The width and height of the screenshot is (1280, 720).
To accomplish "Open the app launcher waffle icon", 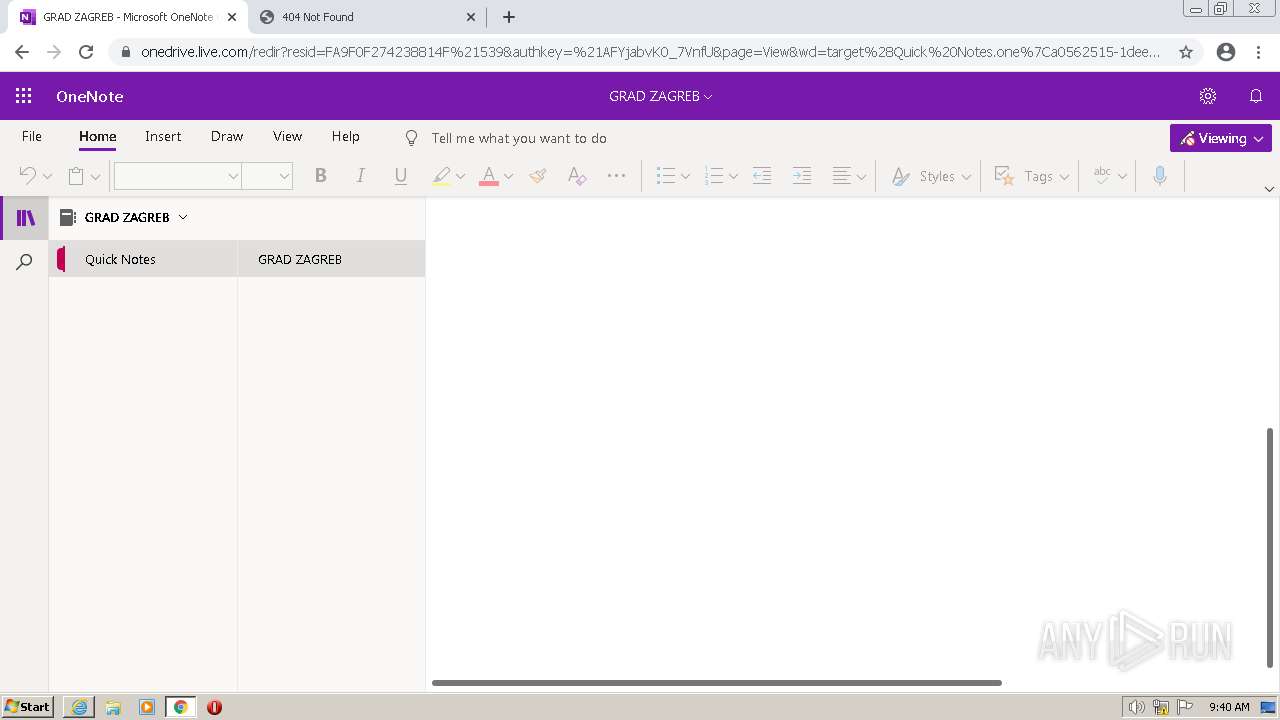I will [x=24, y=96].
